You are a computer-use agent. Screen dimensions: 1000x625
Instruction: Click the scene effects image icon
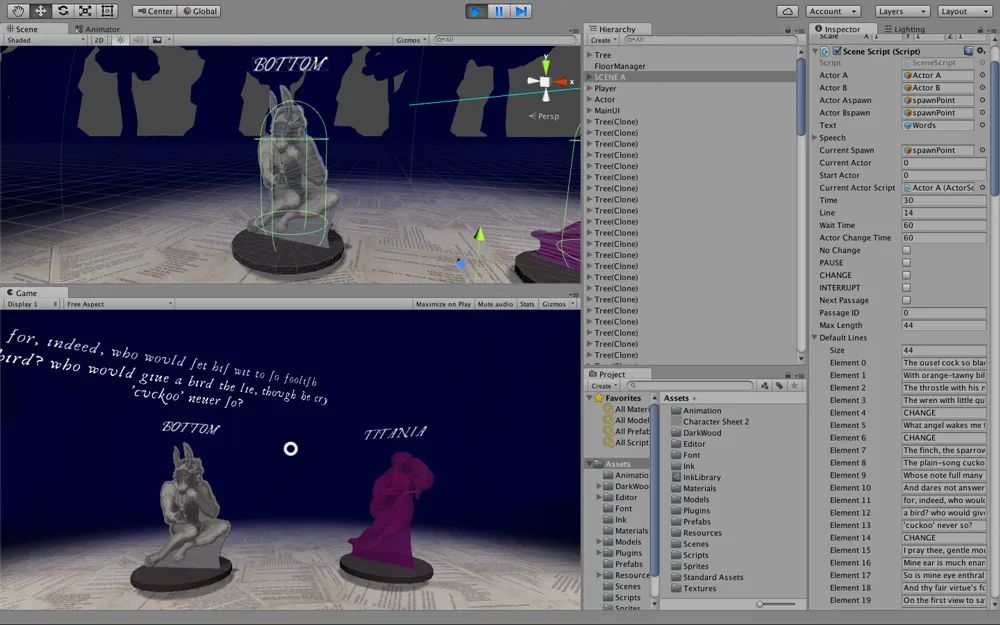tap(157, 40)
